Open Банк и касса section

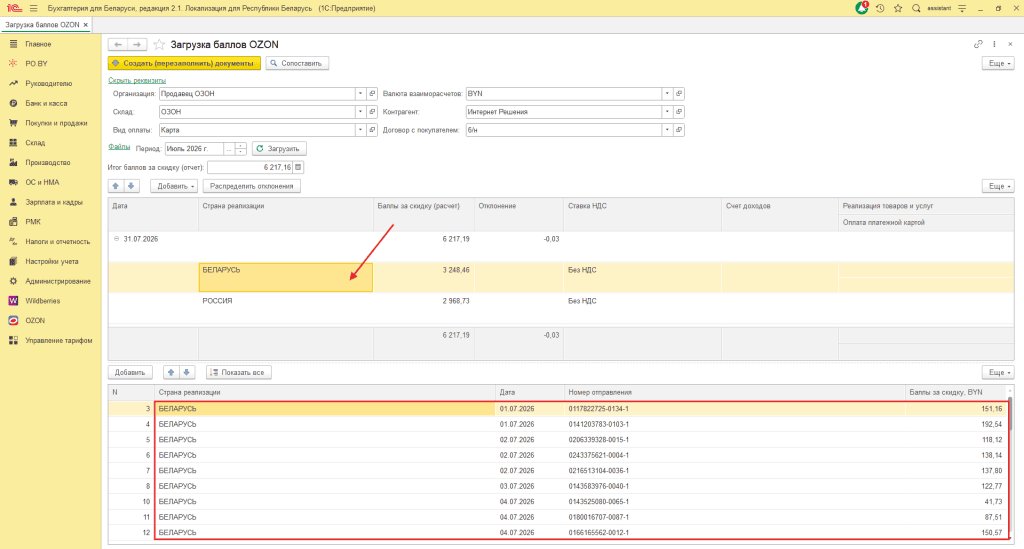click(46, 103)
